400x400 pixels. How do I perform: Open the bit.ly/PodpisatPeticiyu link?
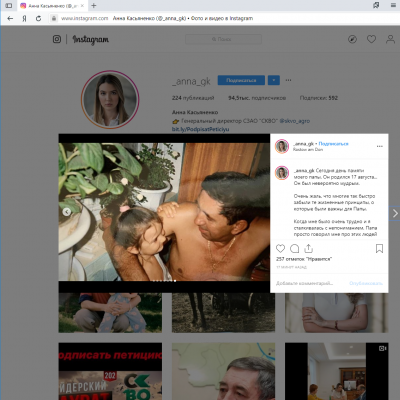pyautogui.click(x=200, y=129)
